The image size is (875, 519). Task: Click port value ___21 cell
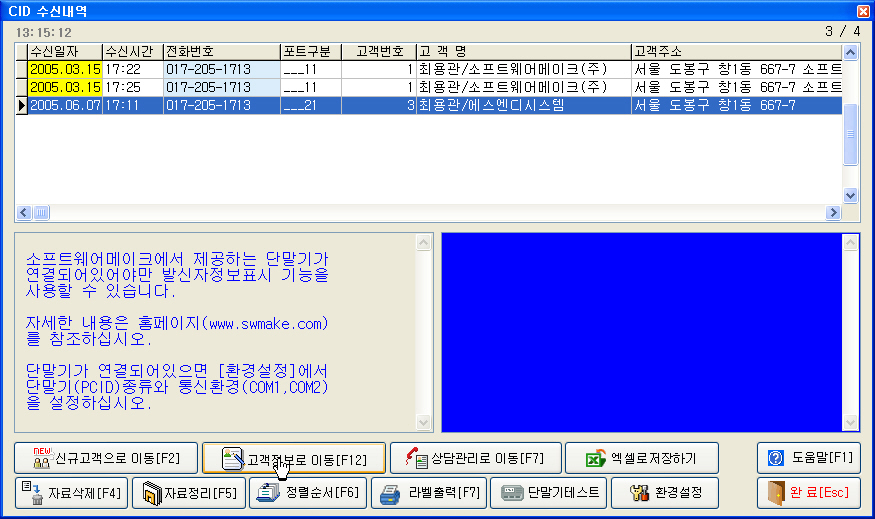(x=310, y=105)
